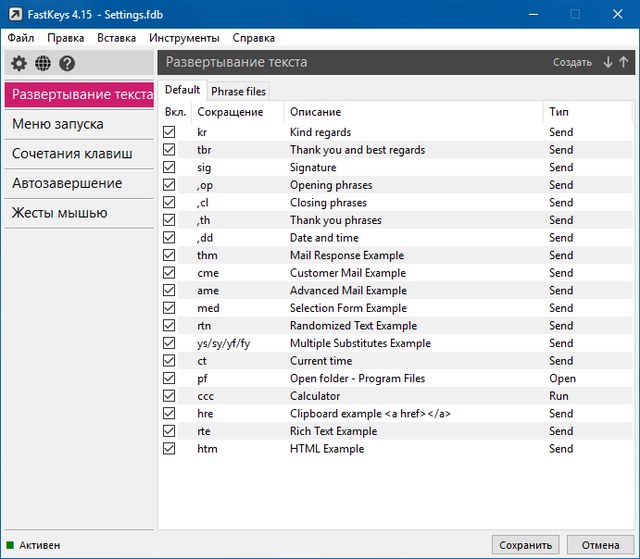640x559 pixels.
Task: Disable the 'sig' Signature entry checkbox
Action: pyautogui.click(x=169, y=167)
